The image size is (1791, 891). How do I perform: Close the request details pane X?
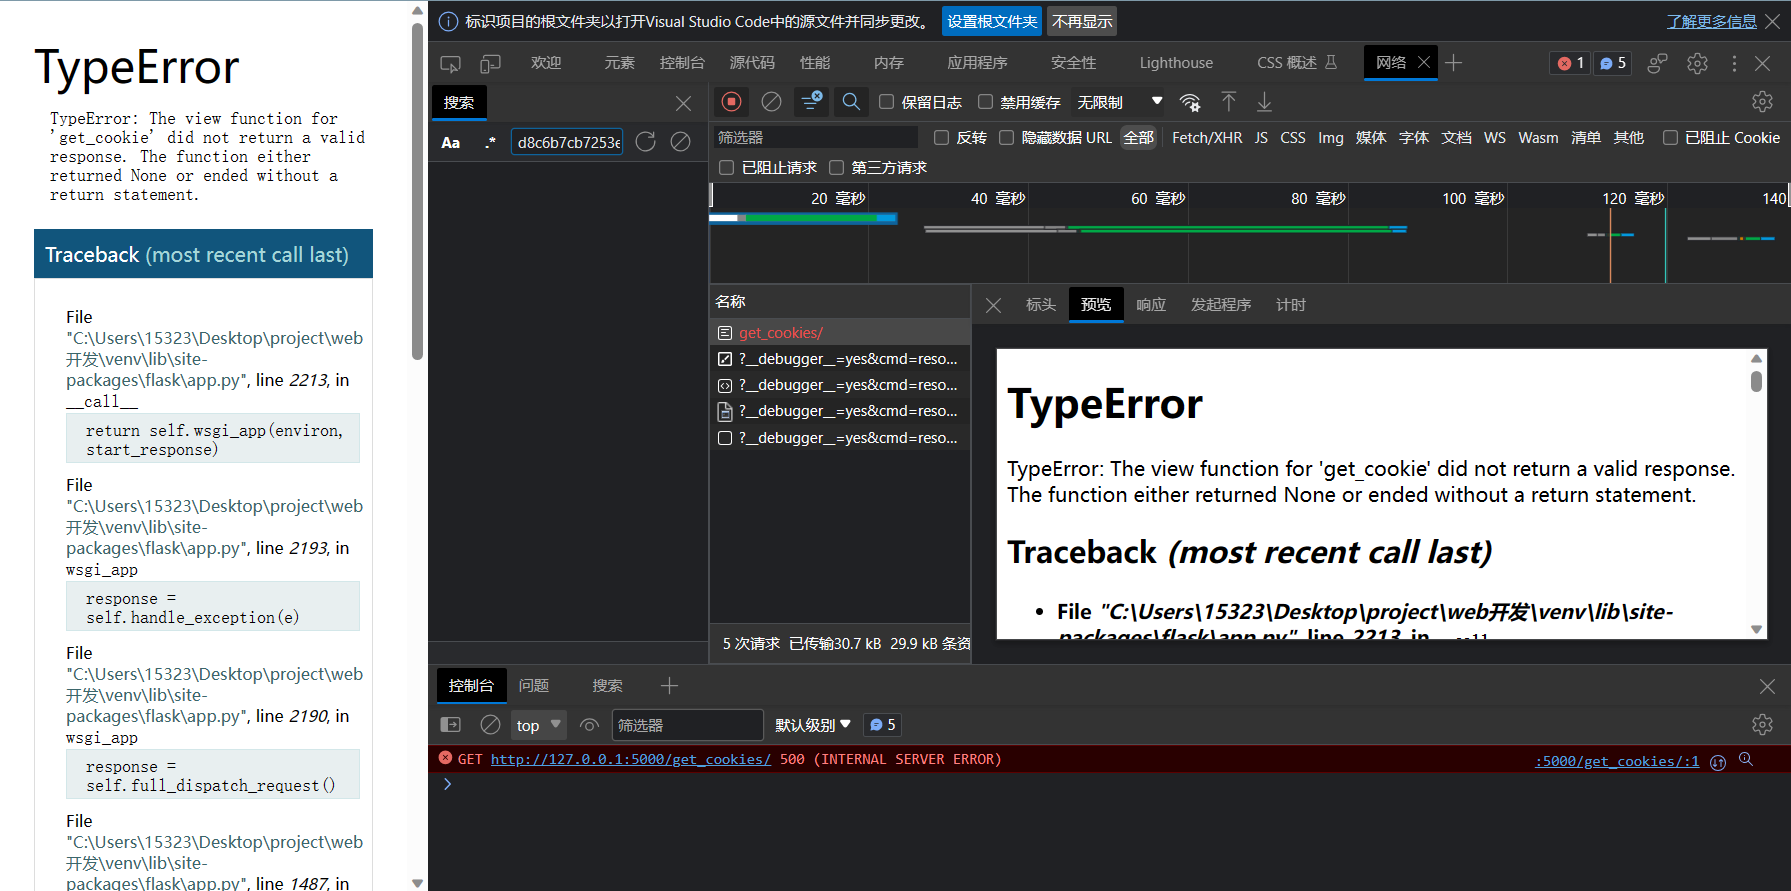click(x=993, y=305)
